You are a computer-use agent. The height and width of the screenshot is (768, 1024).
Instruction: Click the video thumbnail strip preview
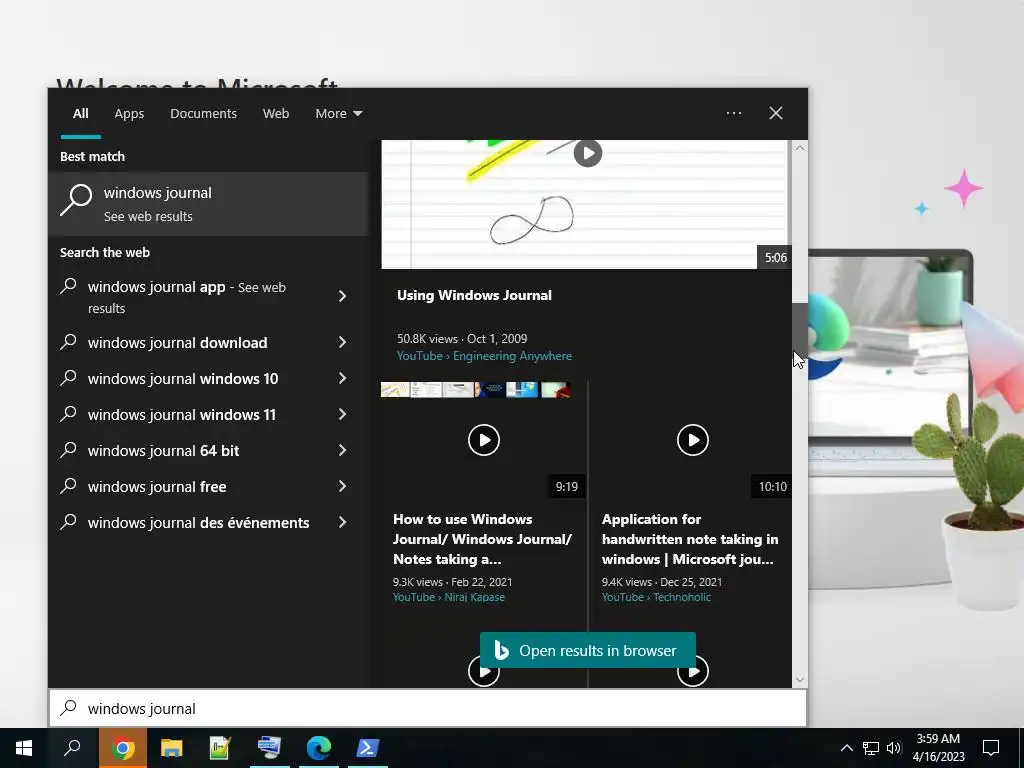(x=475, y=390)
